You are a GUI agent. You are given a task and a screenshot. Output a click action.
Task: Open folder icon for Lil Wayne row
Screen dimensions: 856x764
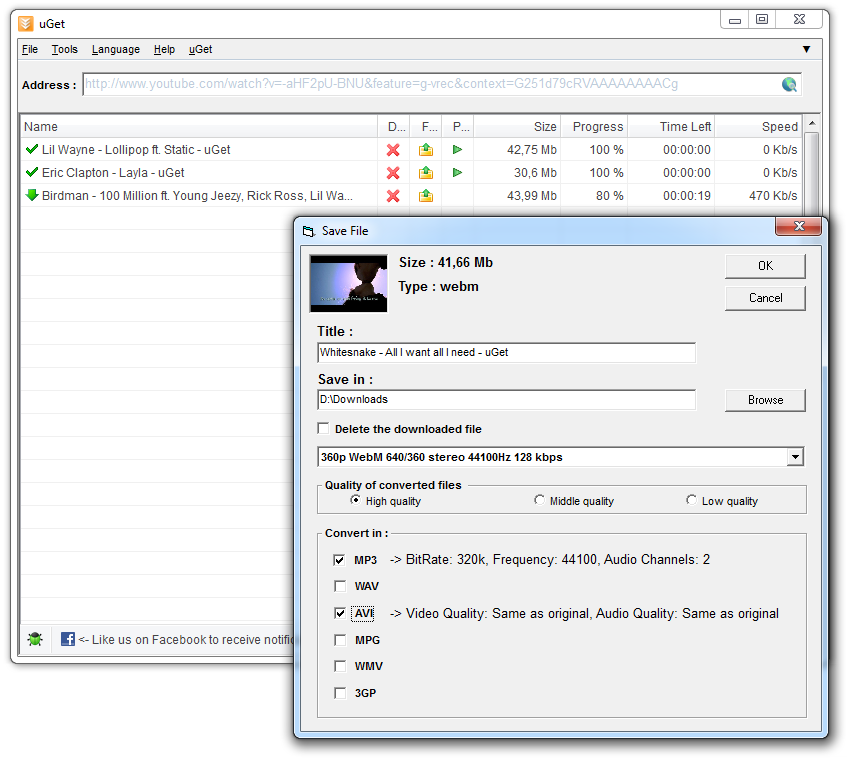[426, 150]
